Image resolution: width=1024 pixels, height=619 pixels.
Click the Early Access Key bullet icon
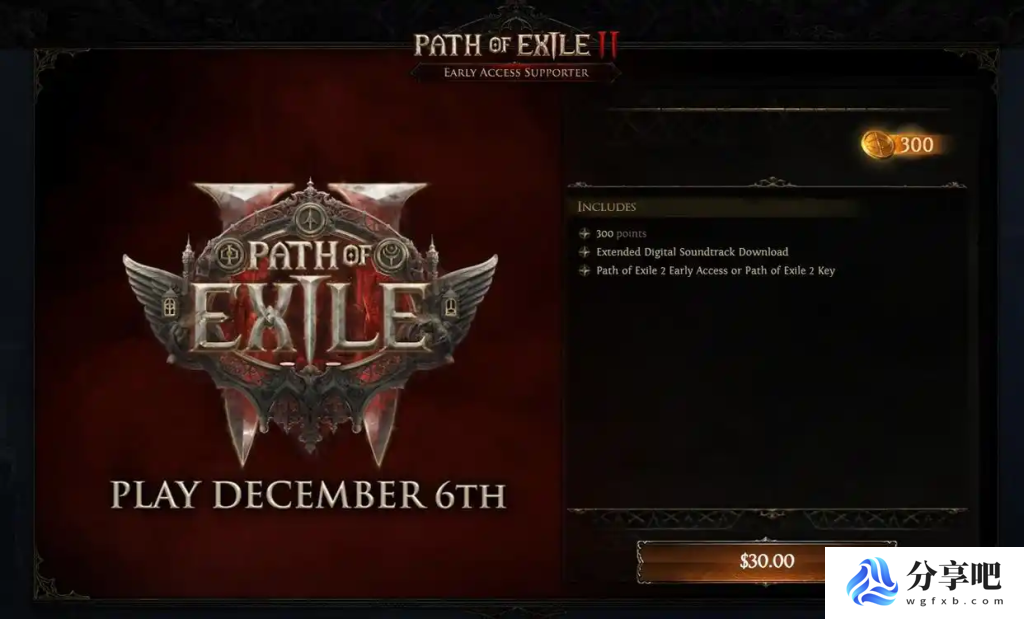(584, 270)
